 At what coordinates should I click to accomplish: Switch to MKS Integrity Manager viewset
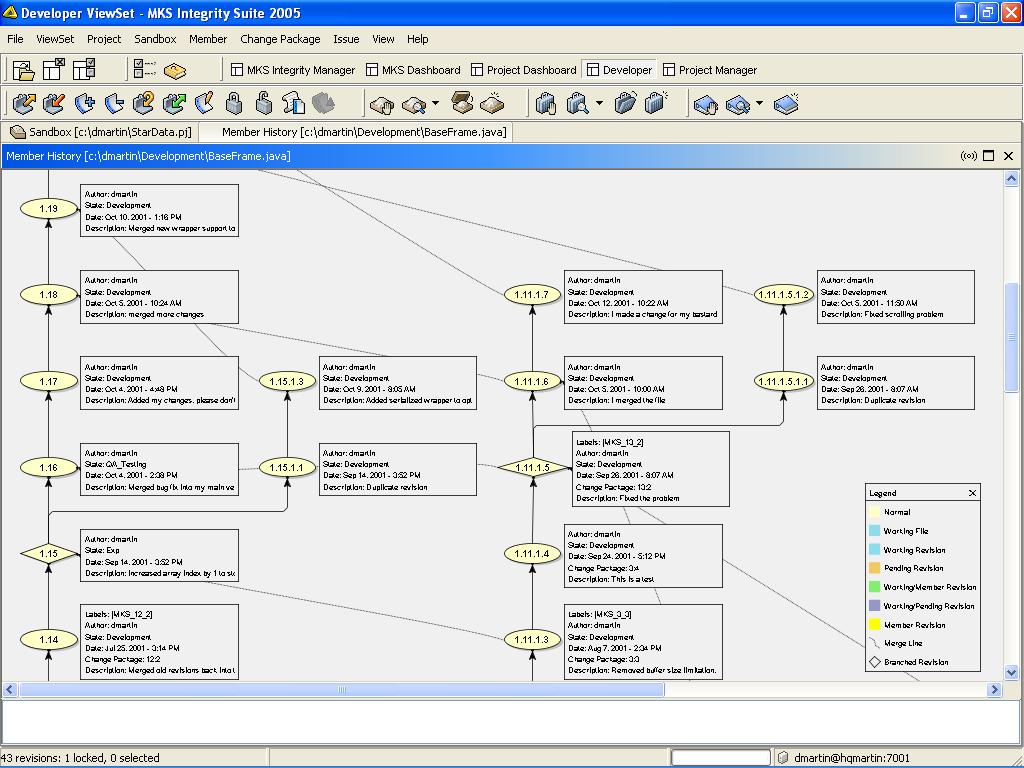click(293, 70)
